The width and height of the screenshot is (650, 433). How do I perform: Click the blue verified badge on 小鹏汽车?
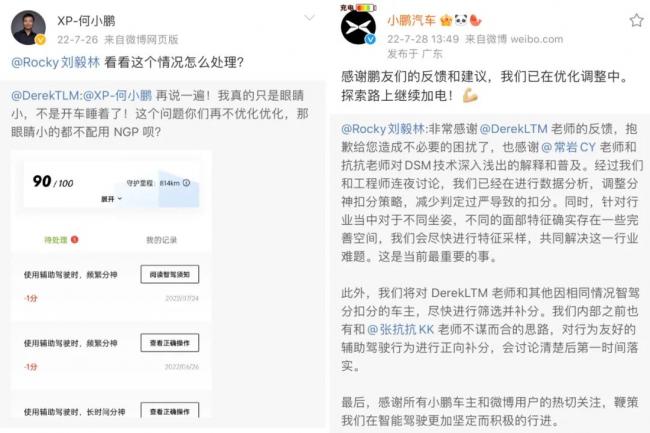tap(371, 39)
